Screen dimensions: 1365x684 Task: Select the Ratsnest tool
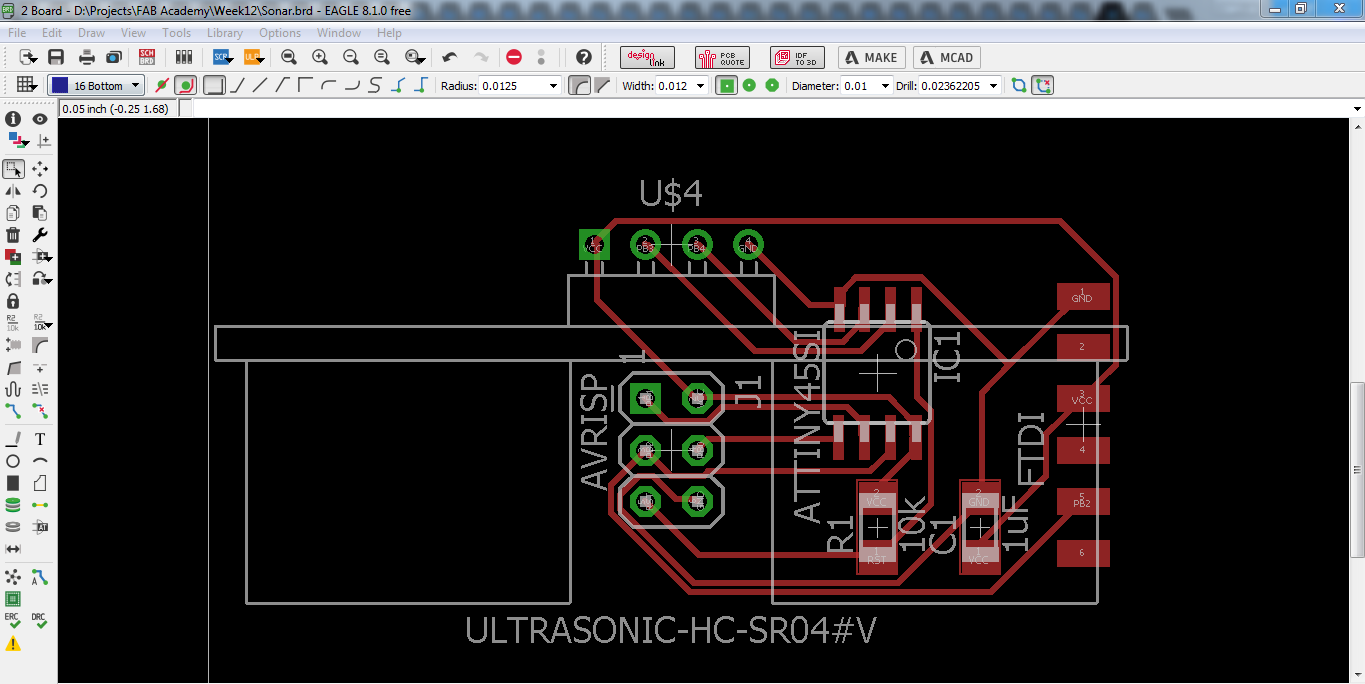(14, 577)
